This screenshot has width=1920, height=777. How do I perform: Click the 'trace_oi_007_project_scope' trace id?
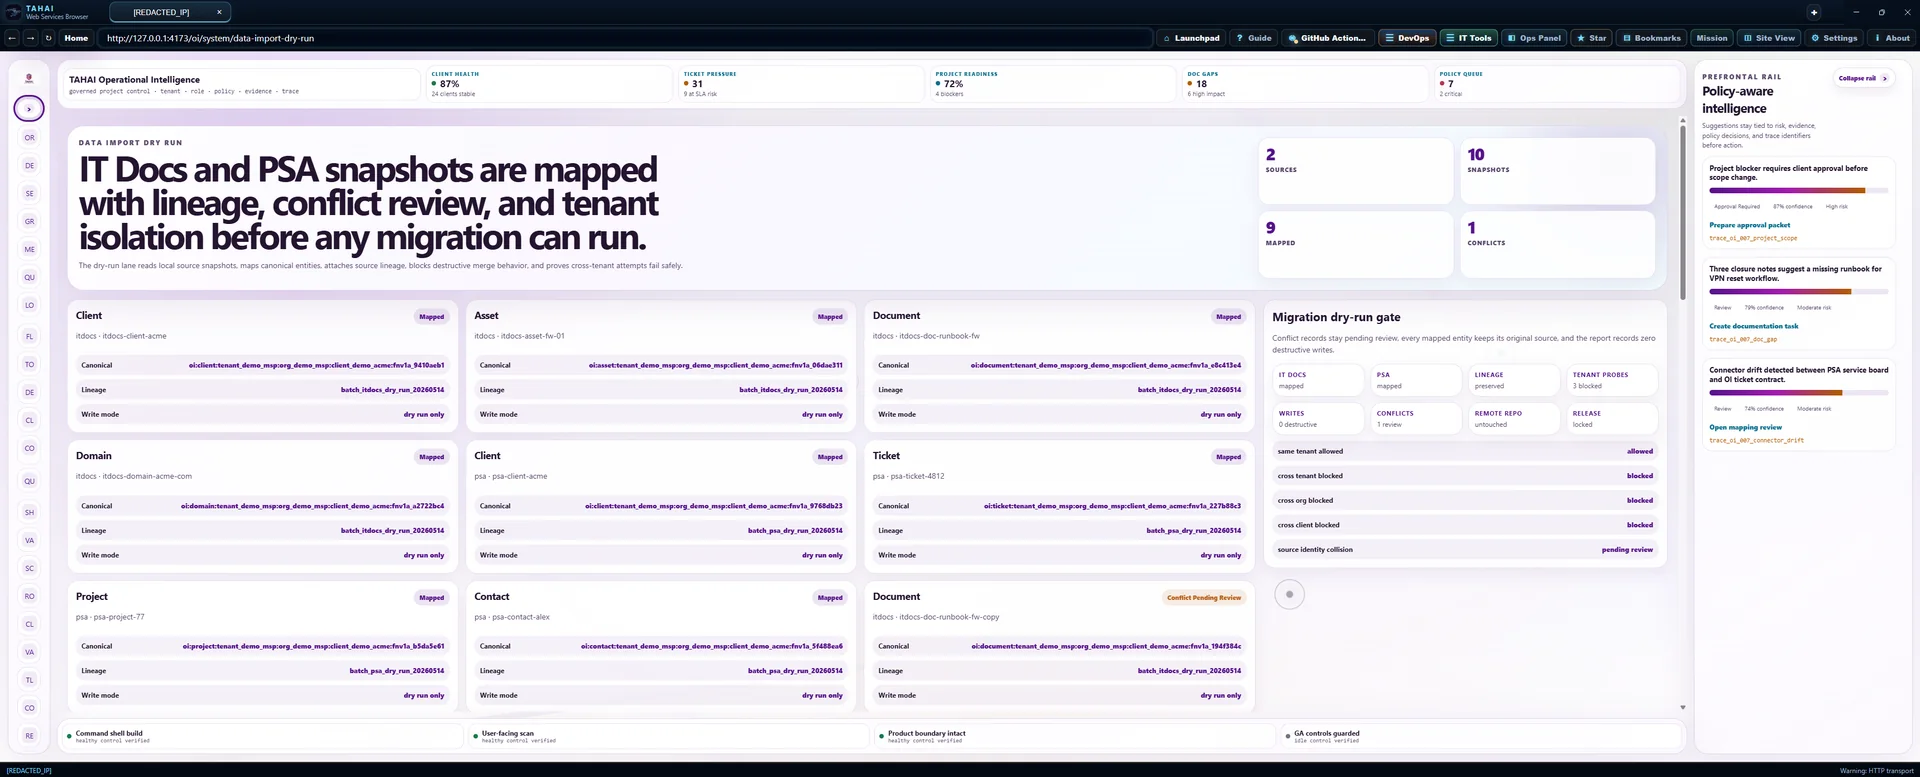pos(1753,238)
